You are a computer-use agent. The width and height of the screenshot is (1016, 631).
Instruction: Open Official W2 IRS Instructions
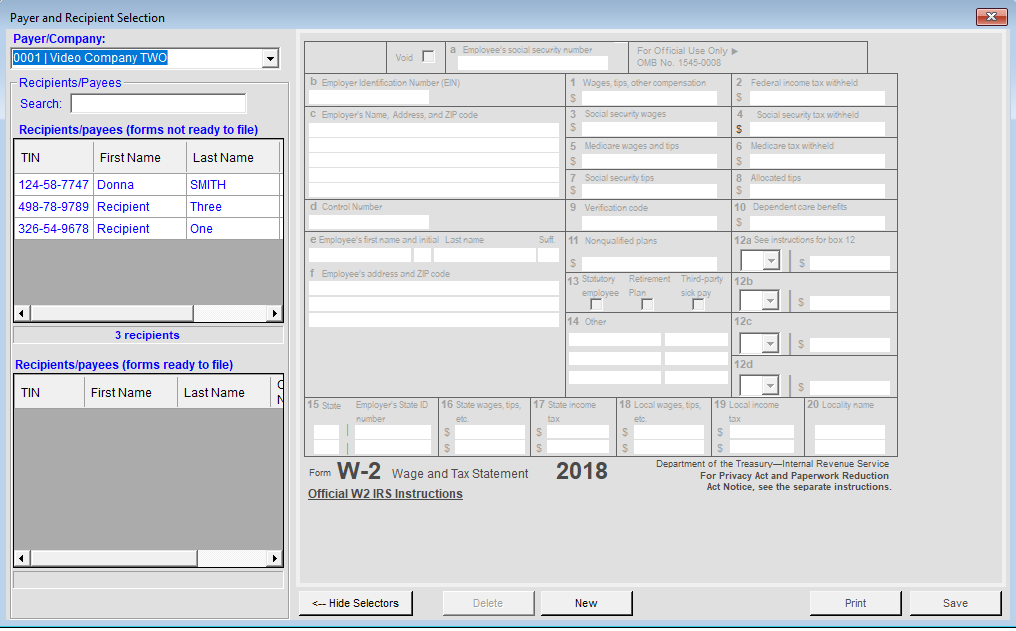tap(385, 494)
